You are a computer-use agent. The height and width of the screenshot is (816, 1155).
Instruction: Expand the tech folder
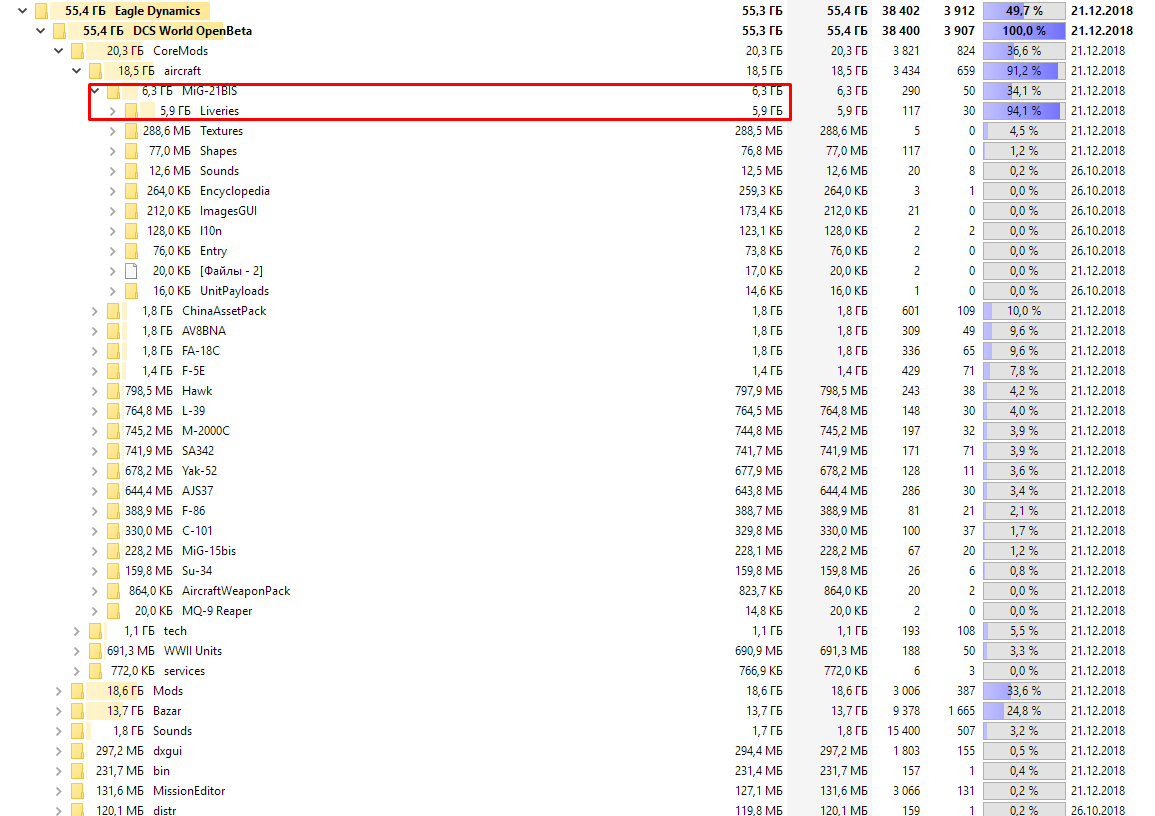coord(77,630)
